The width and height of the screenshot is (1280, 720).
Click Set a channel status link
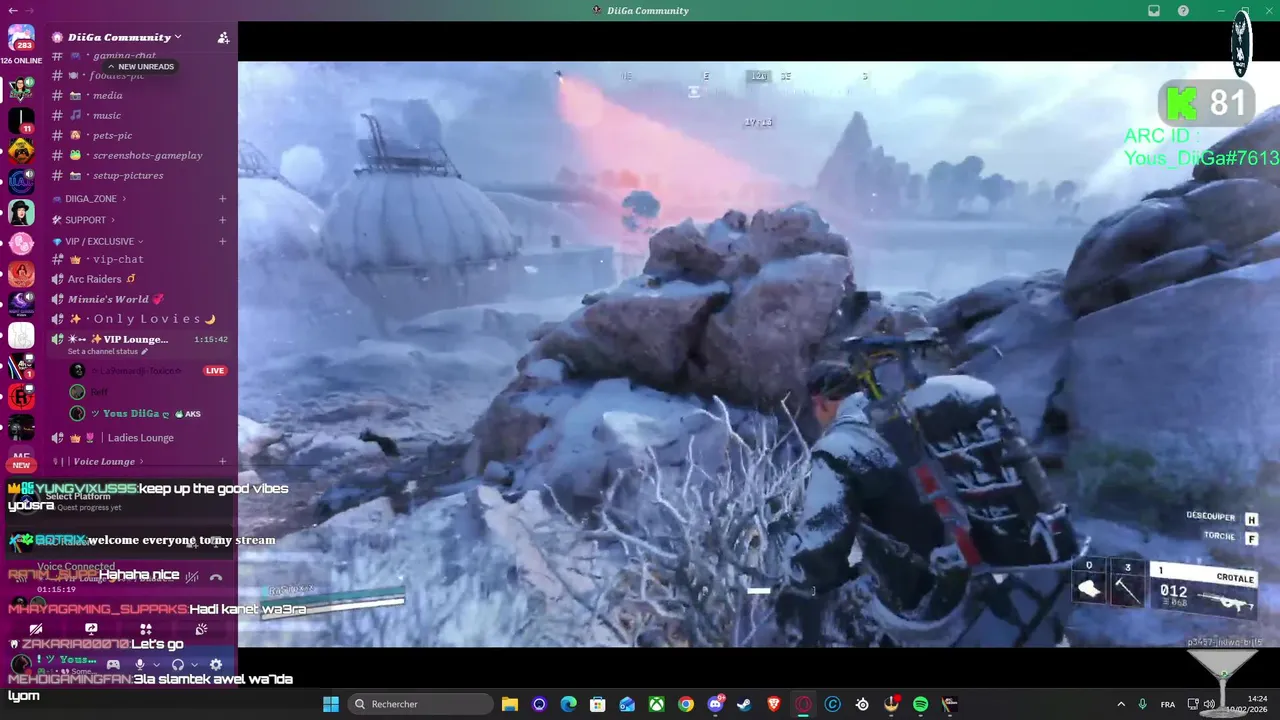107,352
